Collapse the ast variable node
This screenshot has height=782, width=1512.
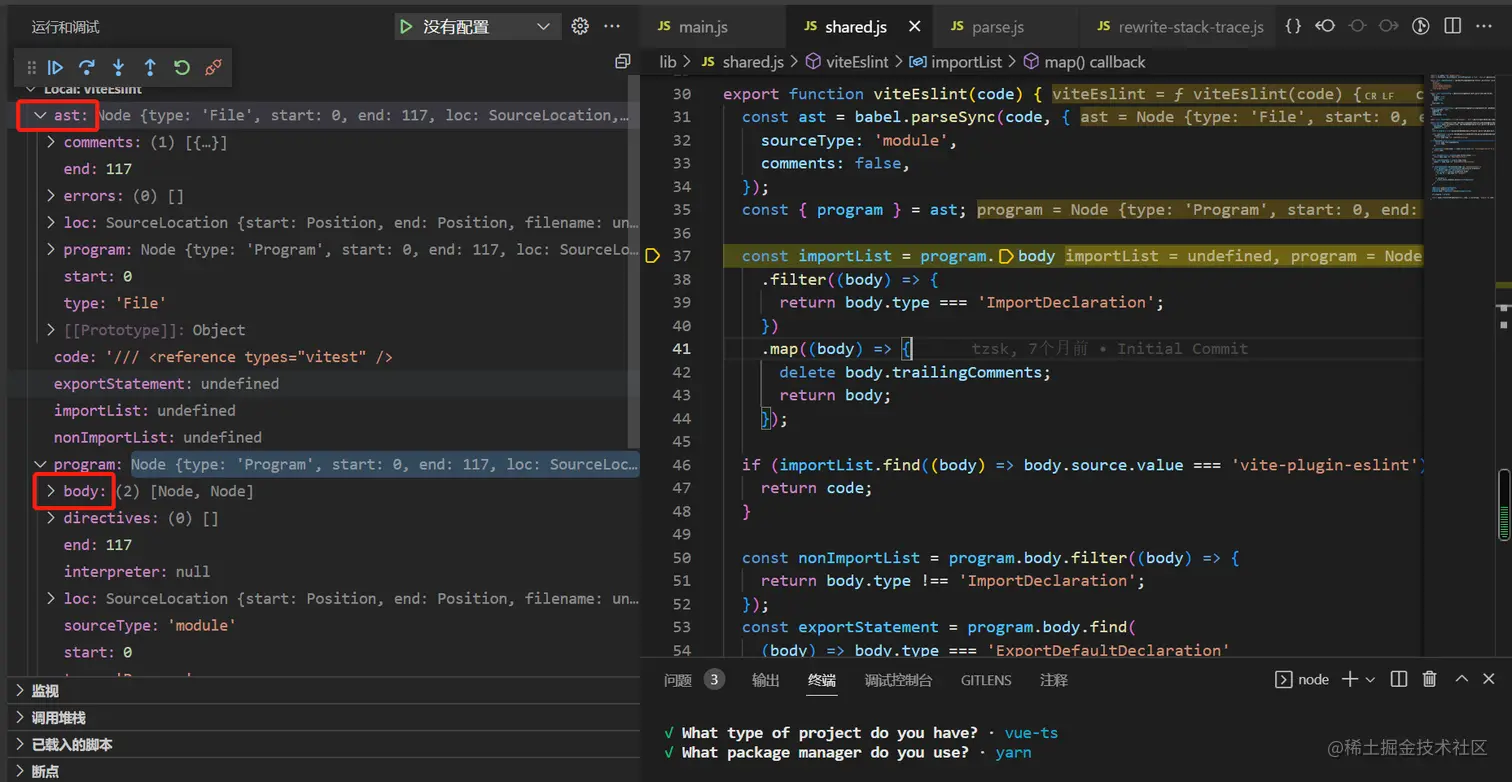[x=41, y=115]
